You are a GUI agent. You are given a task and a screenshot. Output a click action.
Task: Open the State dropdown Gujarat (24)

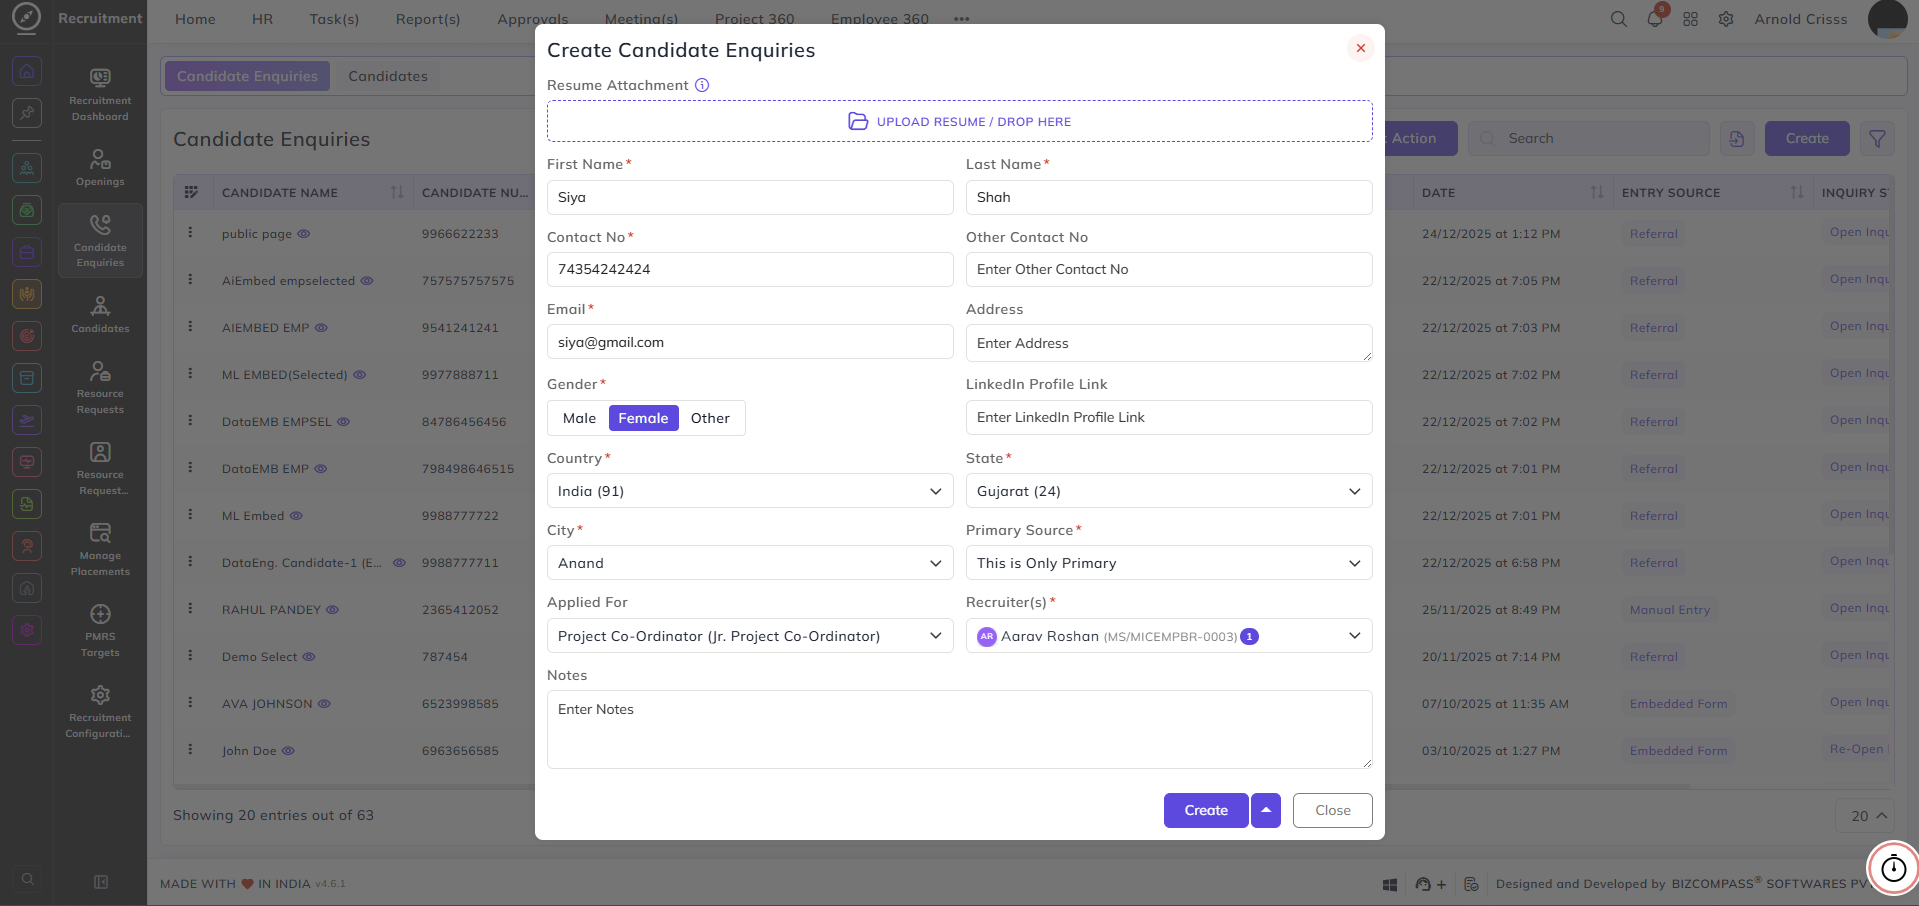(x=1169, y=491)
